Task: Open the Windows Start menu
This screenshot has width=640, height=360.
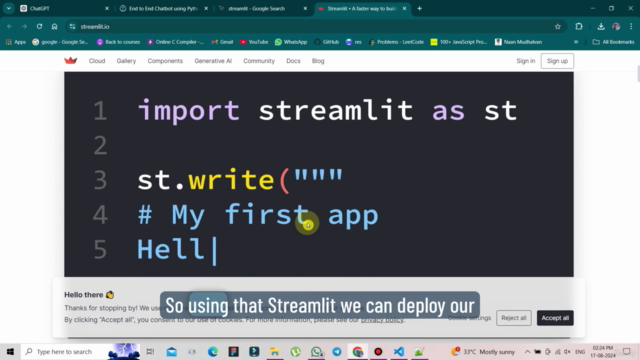Action: 10,351
